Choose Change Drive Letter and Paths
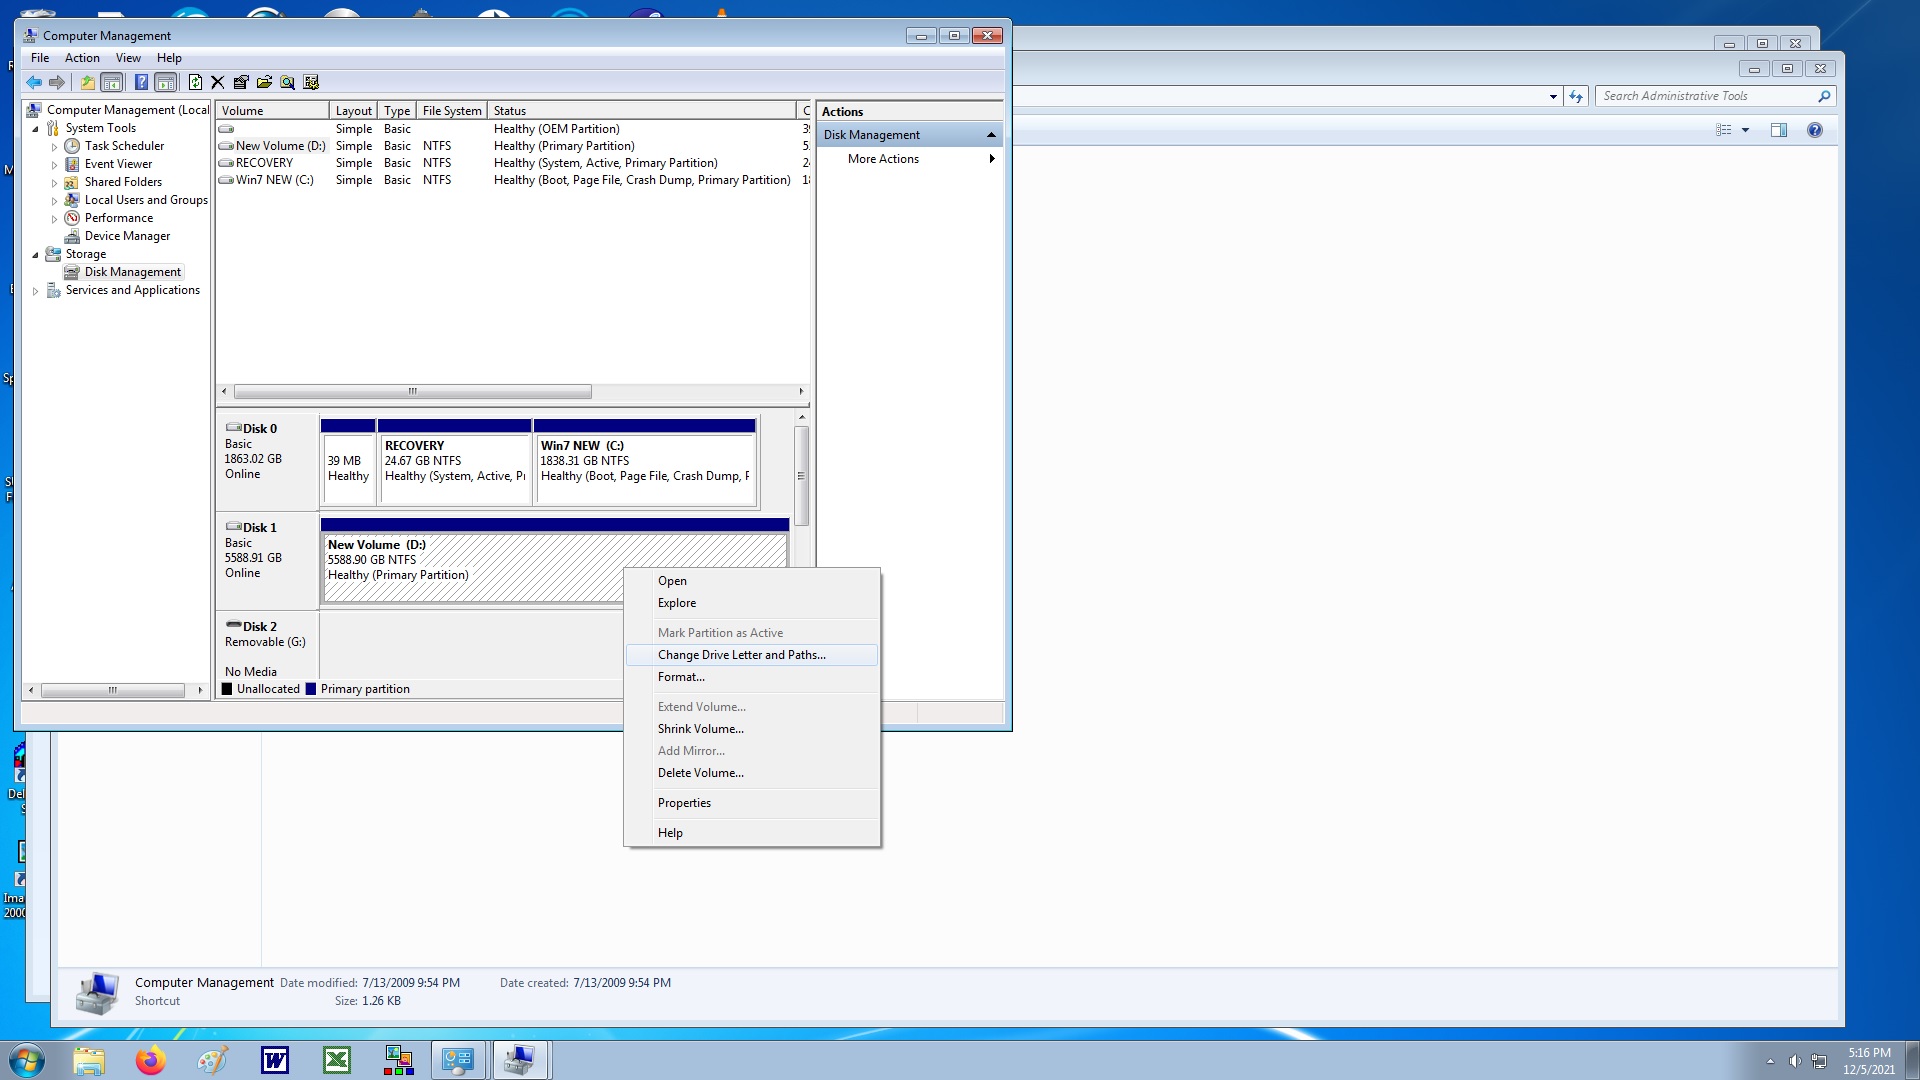The image size is (1920, 1080). click(752, 655)
